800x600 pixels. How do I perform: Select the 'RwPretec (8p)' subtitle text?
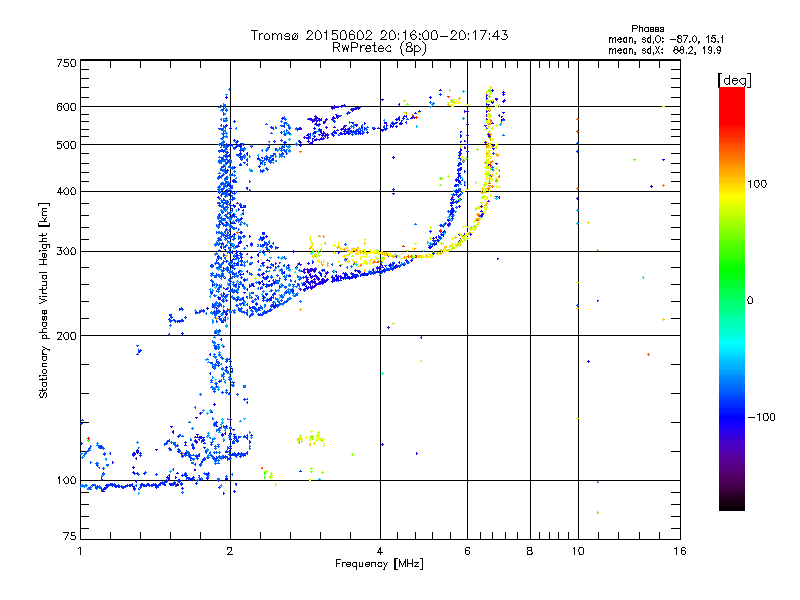[x=379, y=48]
